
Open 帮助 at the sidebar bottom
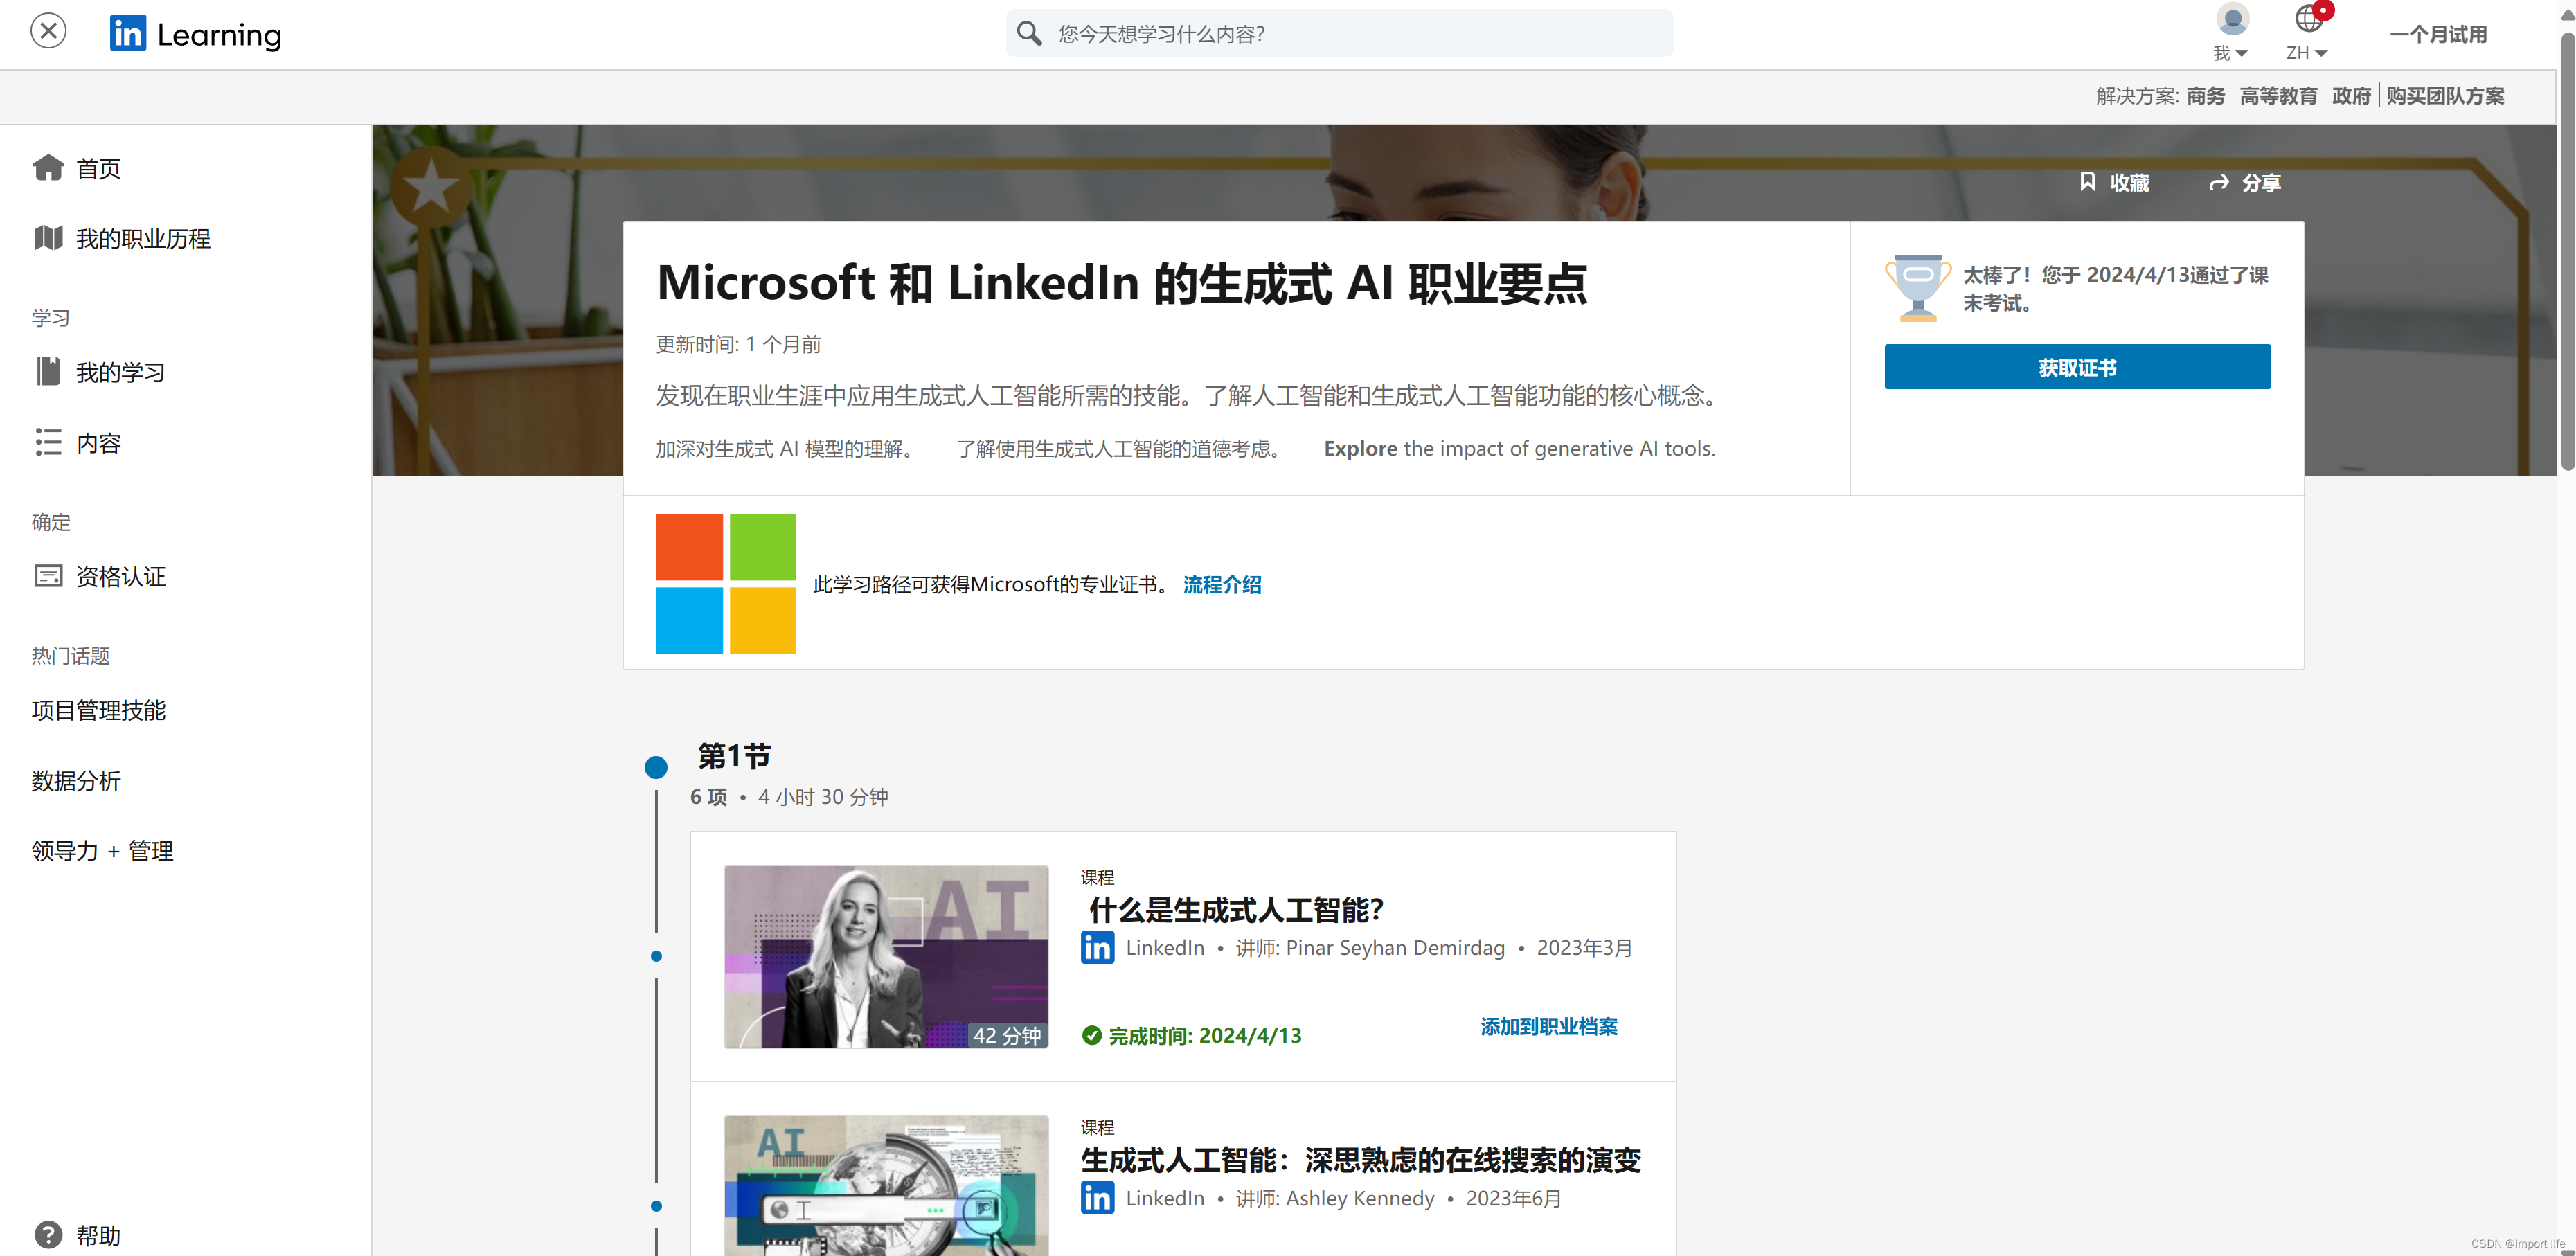[x=78, y=1235]
